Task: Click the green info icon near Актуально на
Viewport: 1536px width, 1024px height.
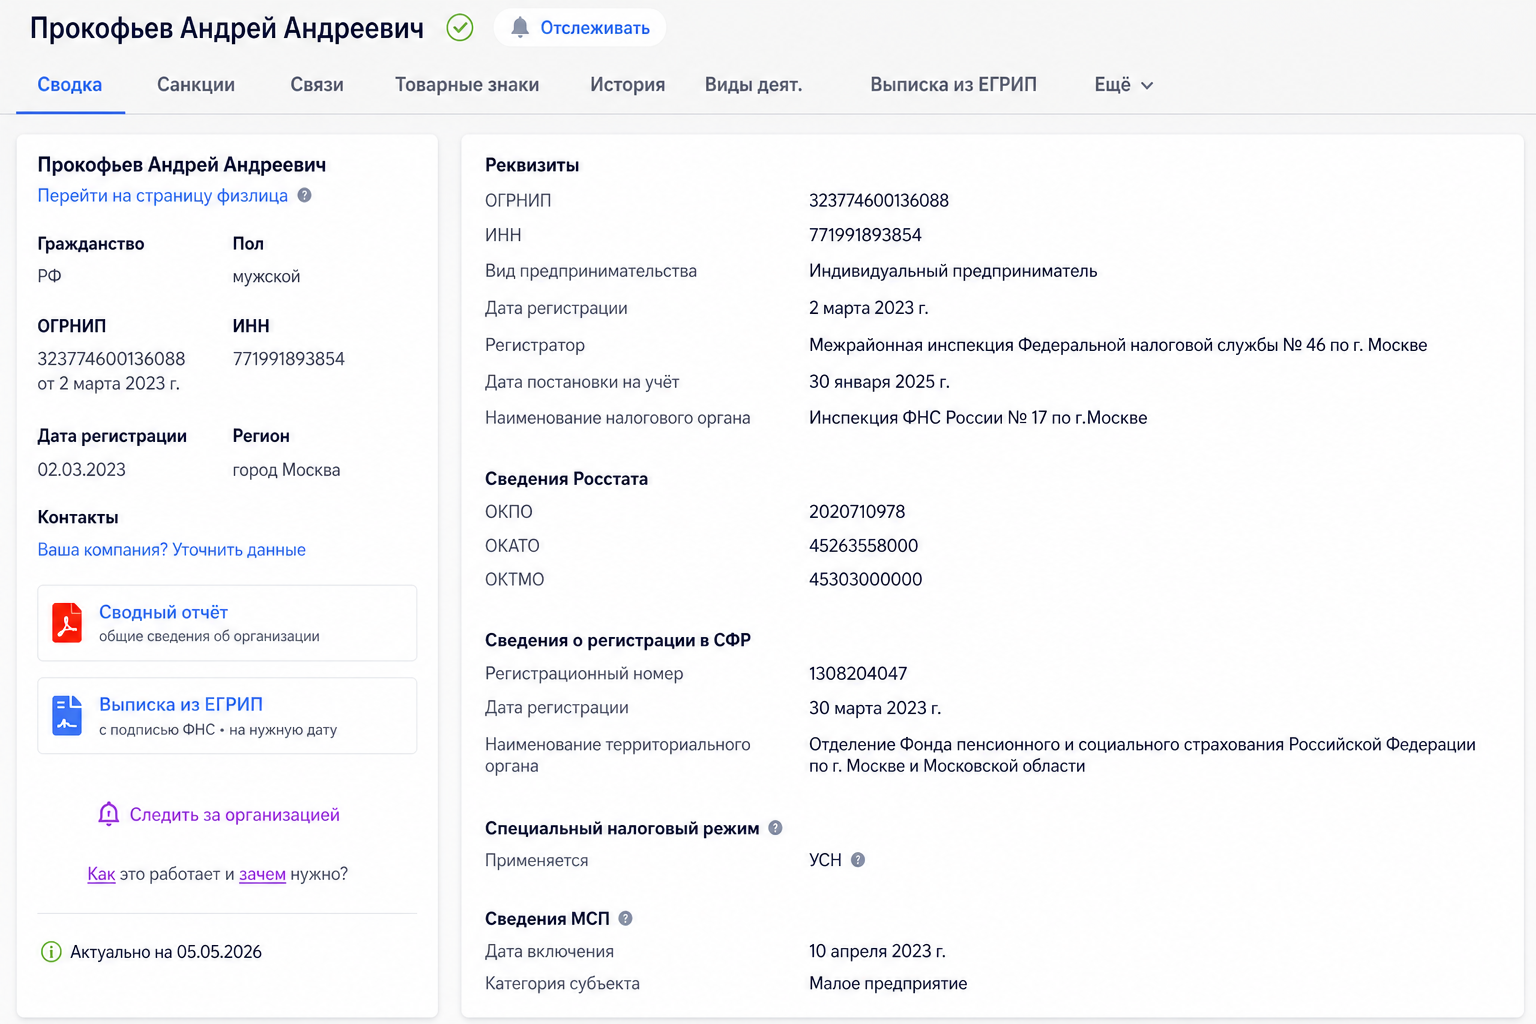Action: 51,952
